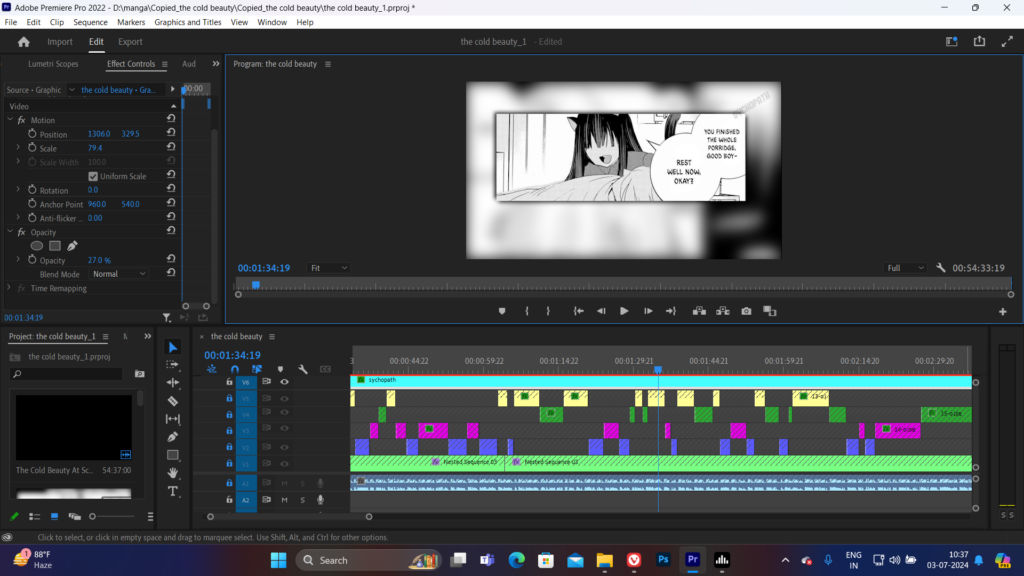Play the program monitor
Screen dimensions: 1024x576
click(624, 312)
